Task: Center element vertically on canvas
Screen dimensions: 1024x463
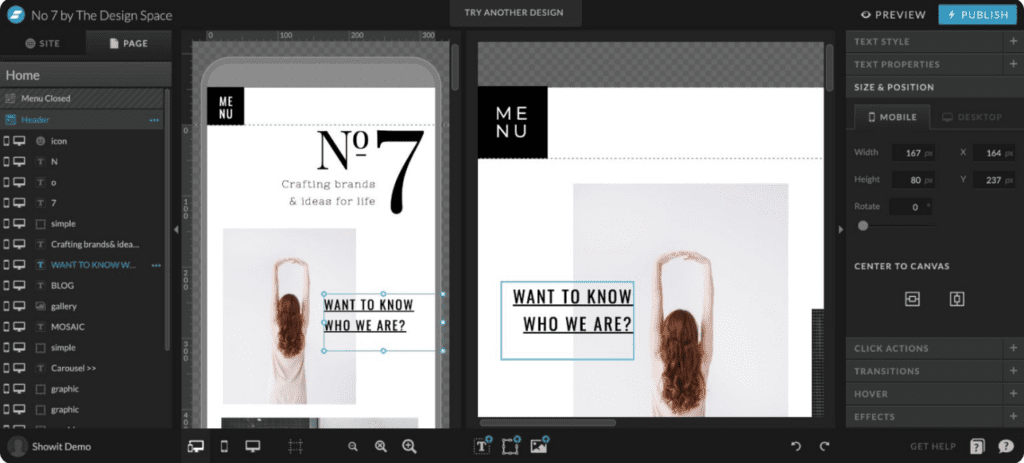Action: click(957, 299)
